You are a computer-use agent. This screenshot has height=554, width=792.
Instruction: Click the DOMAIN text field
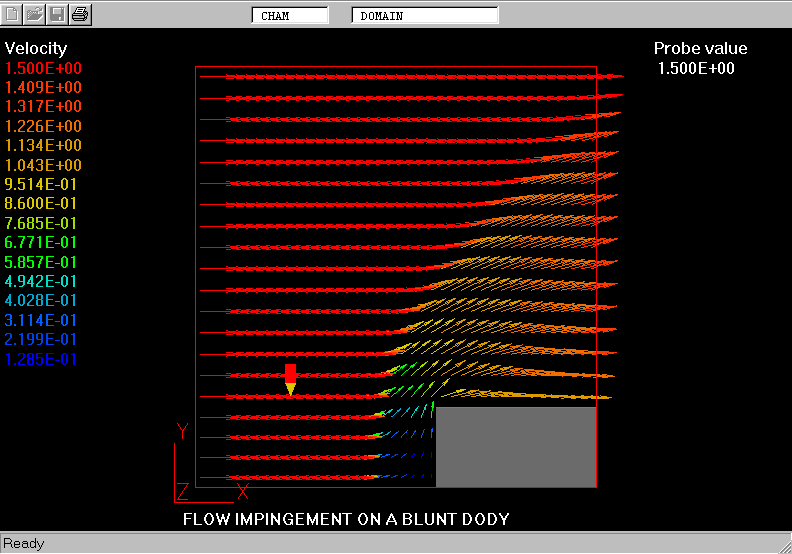[x=424, y=16]
